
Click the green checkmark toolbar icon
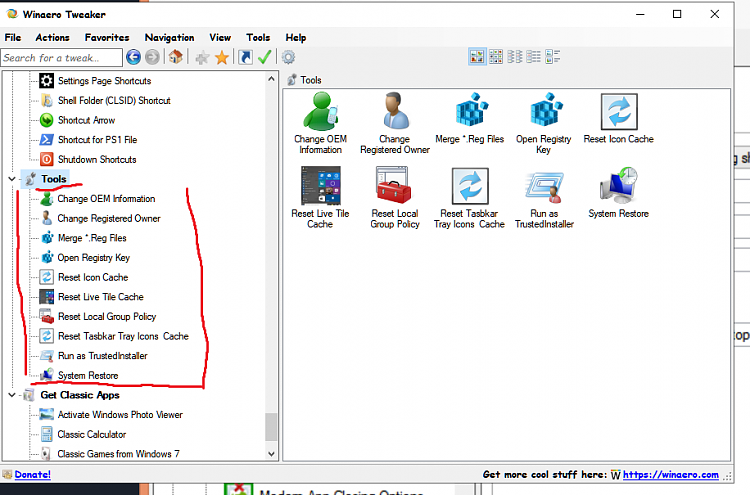click(x=264, y=57)
